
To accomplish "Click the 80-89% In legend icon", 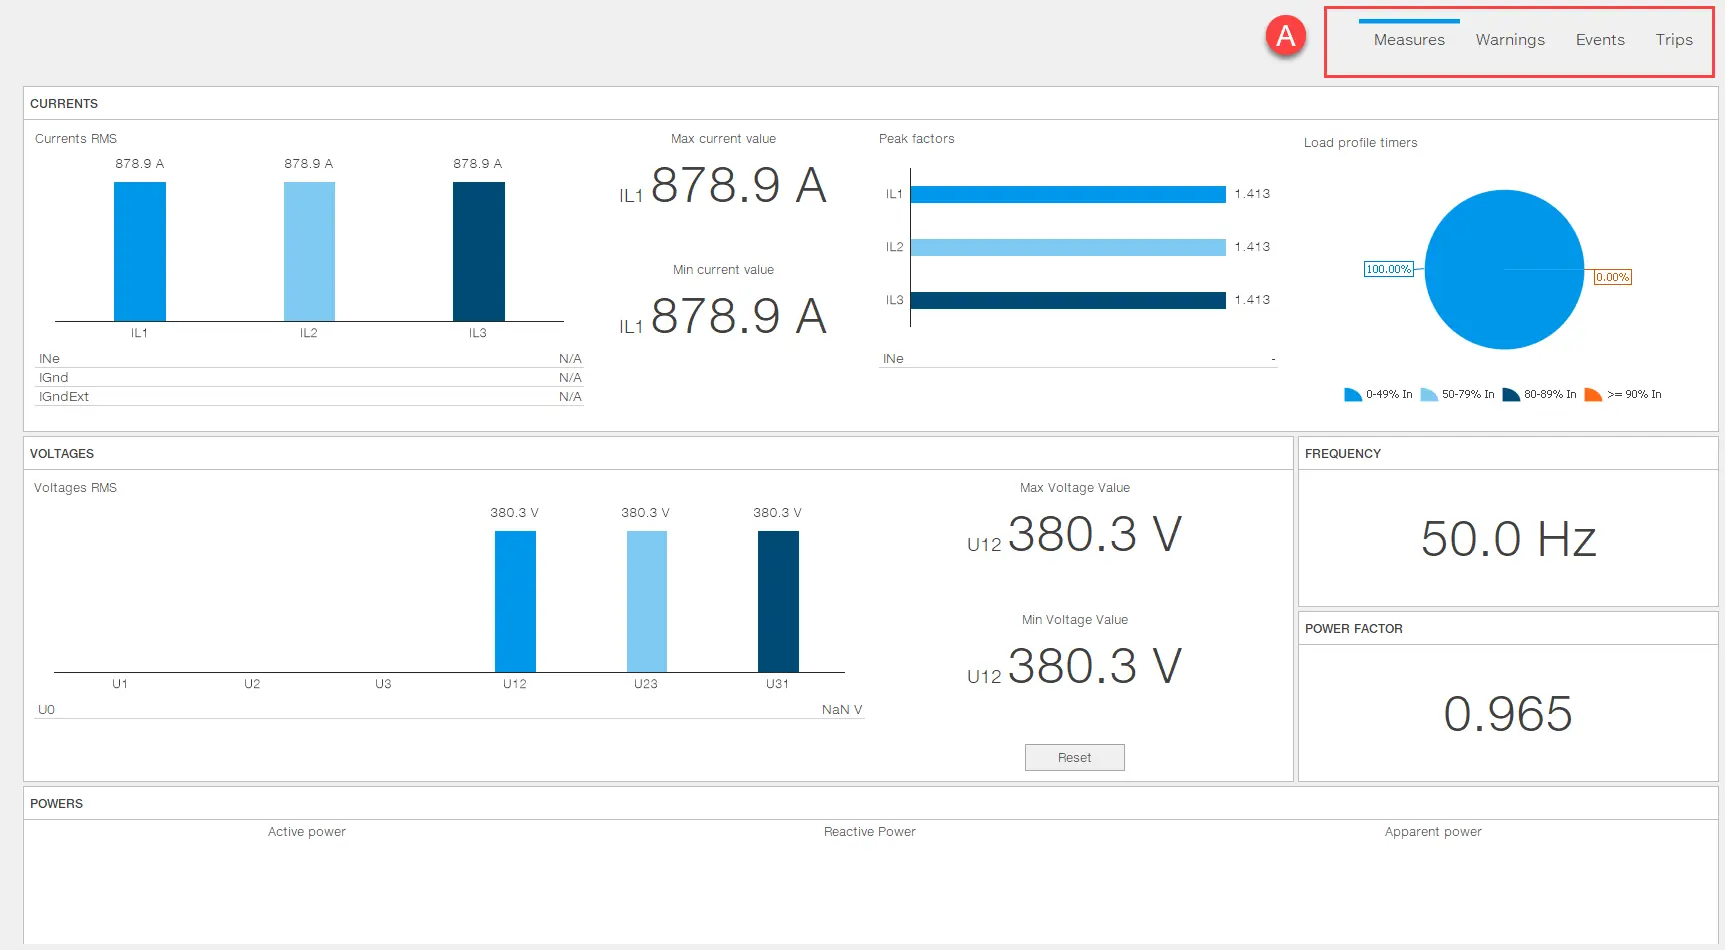I will 1510,395.
